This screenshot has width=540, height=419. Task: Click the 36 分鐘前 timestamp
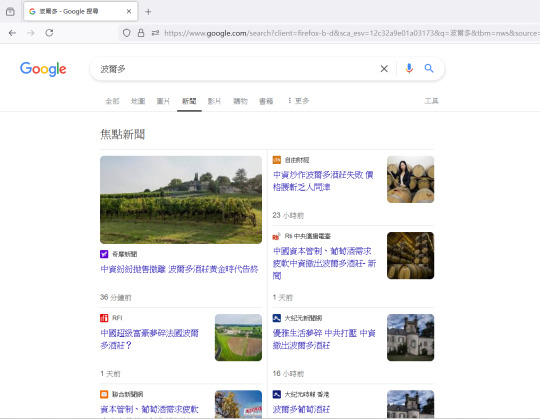pyautogui.click(x=116, y=297)
